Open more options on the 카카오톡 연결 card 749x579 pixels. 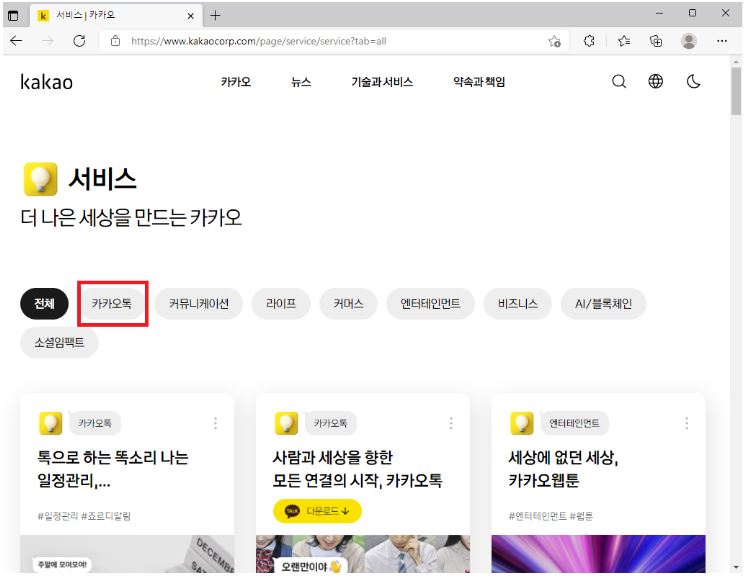point(451,423)
